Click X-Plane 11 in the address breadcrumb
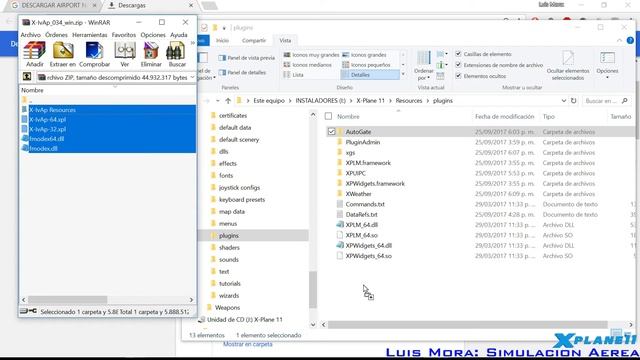This screenshot has height=360, width=640. (x=371, y=100)
